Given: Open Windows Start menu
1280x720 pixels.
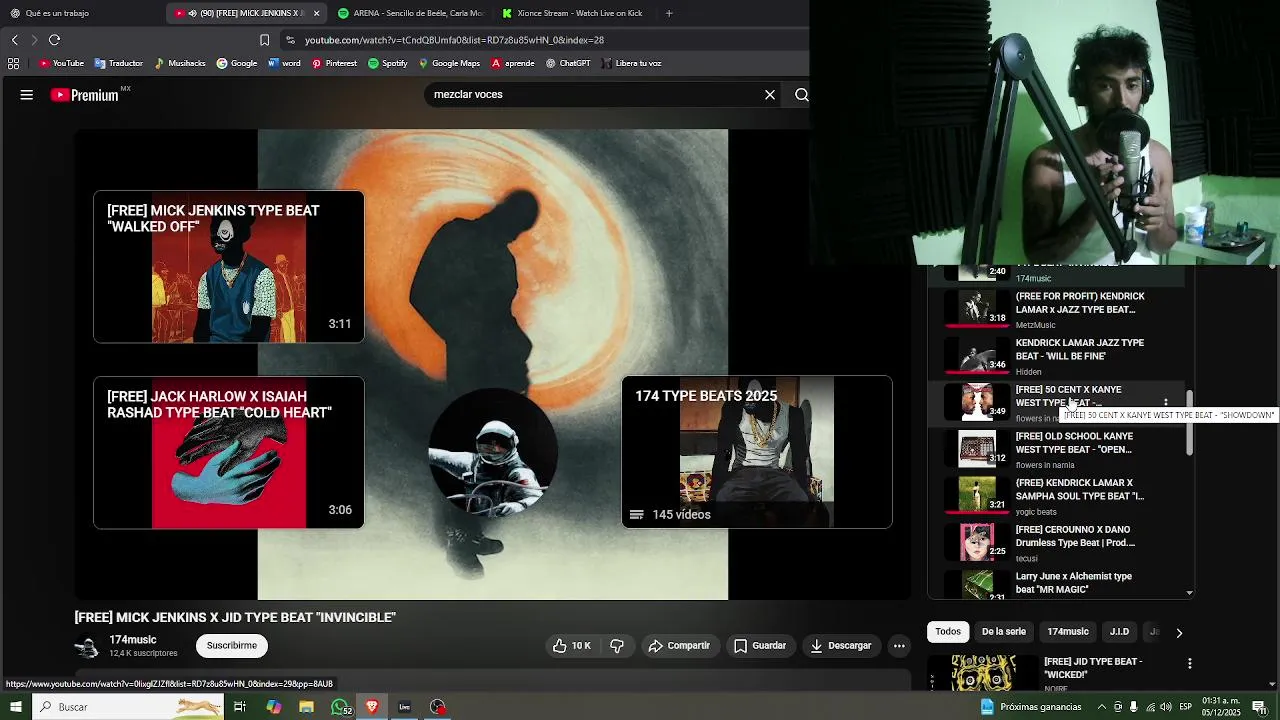Looking at the screenshot, I should coord(15,707).
